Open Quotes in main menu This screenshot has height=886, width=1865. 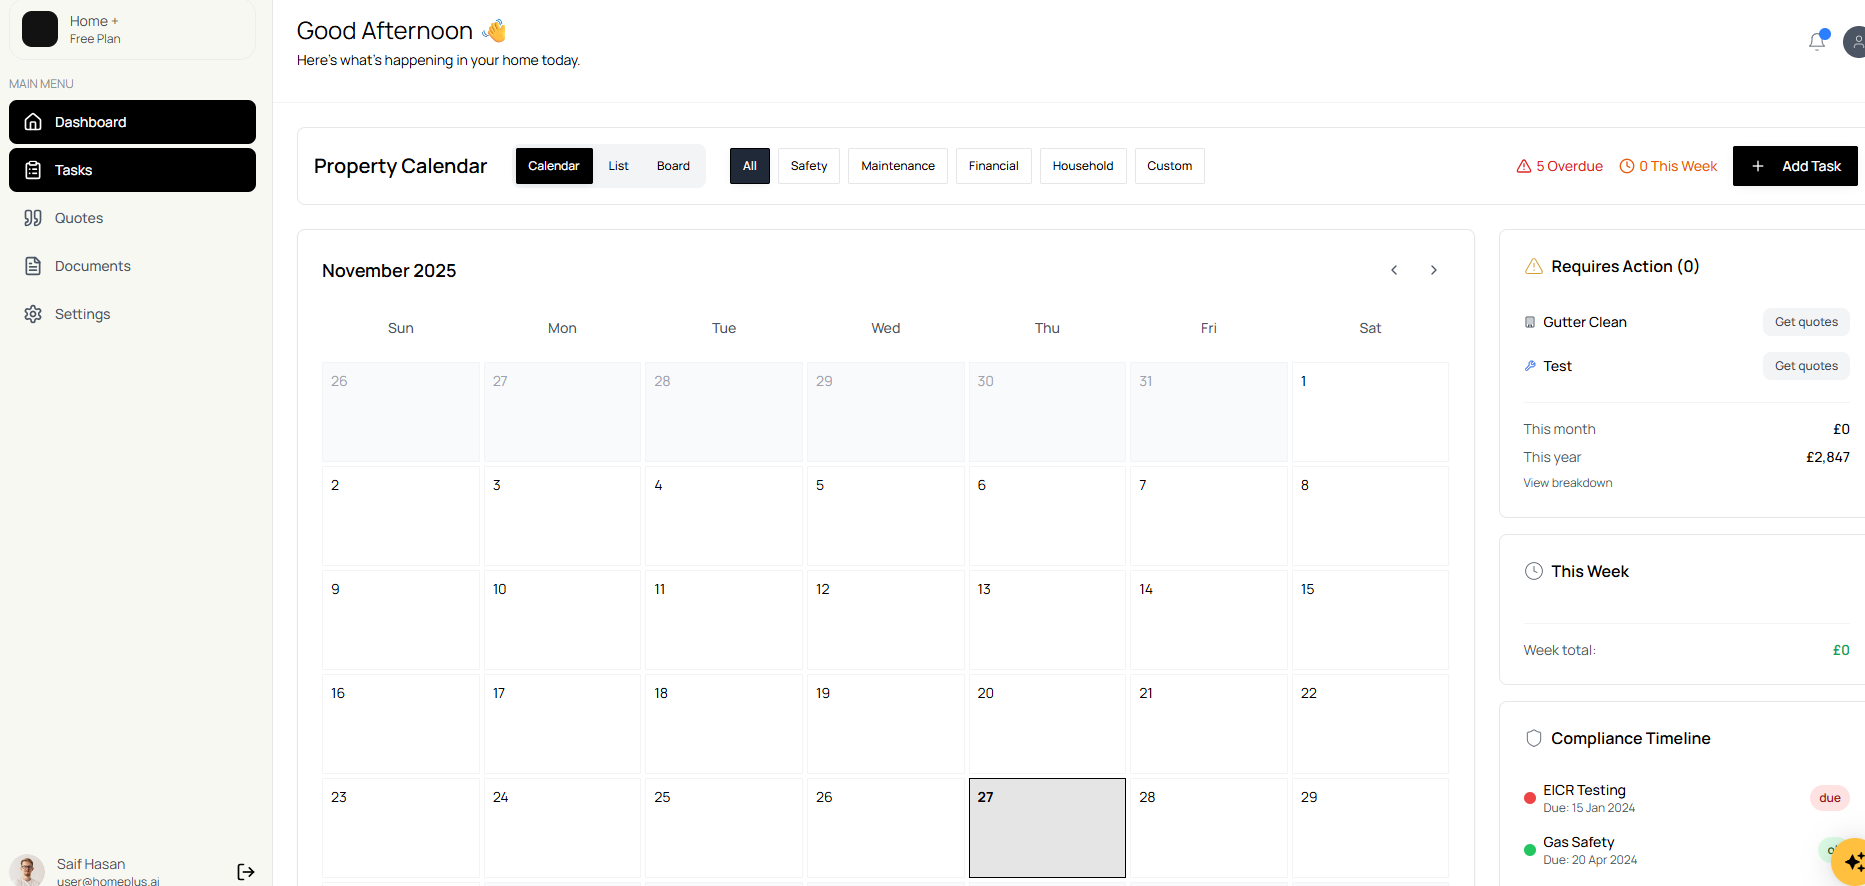click(132, 218)
